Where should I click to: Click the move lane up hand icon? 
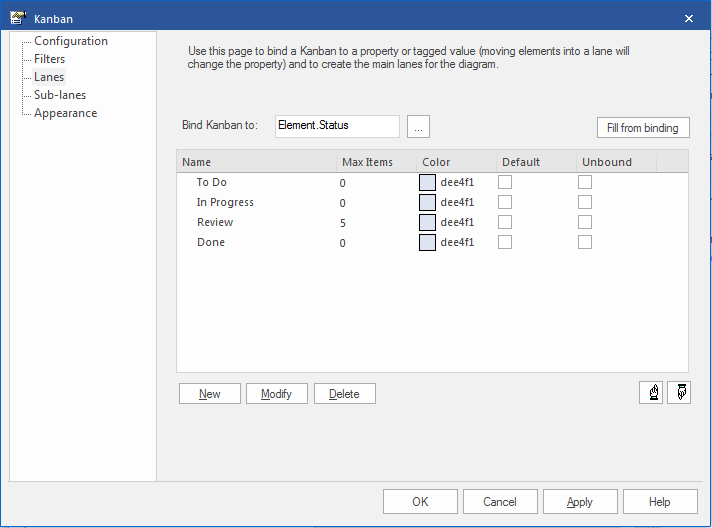(651, 393)
